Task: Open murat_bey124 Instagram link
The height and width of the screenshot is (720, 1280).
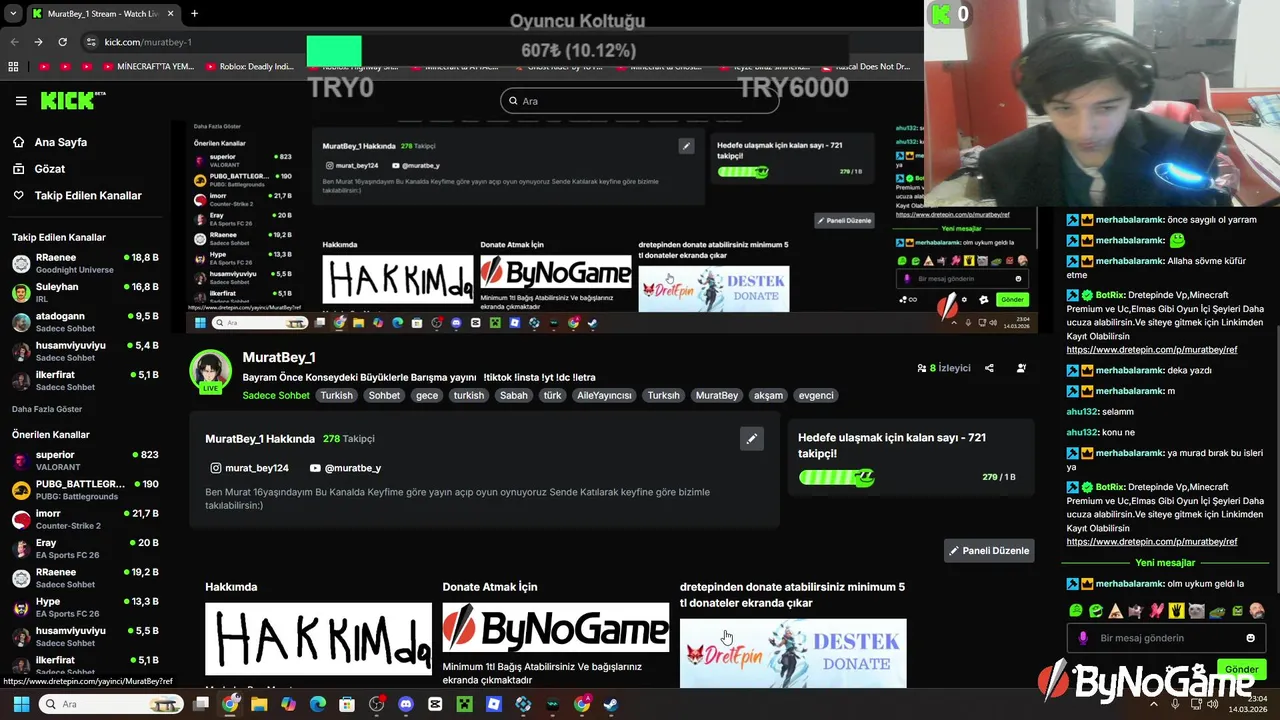Action: pos(249,468)
